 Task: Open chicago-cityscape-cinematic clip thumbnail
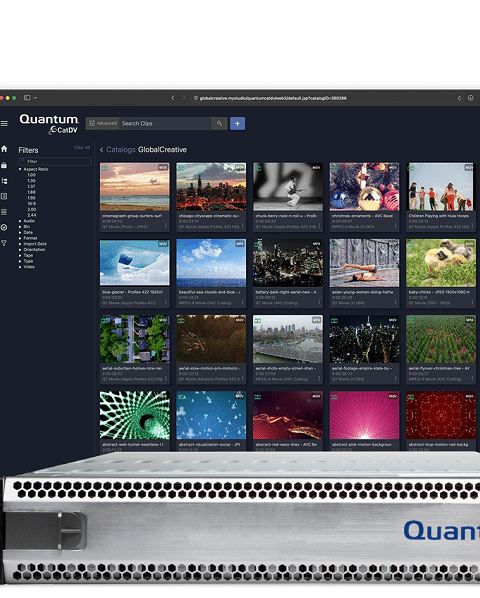pos(211,186)
